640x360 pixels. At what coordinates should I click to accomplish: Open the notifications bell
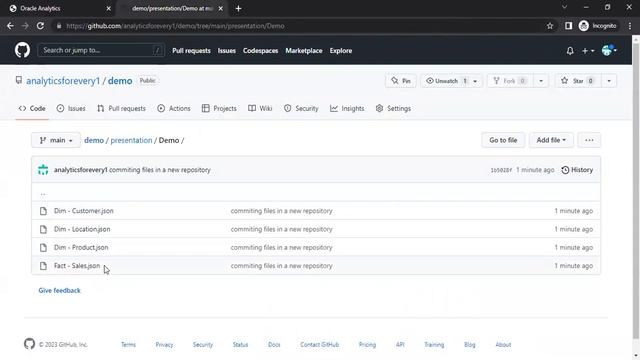pos(570,51)
